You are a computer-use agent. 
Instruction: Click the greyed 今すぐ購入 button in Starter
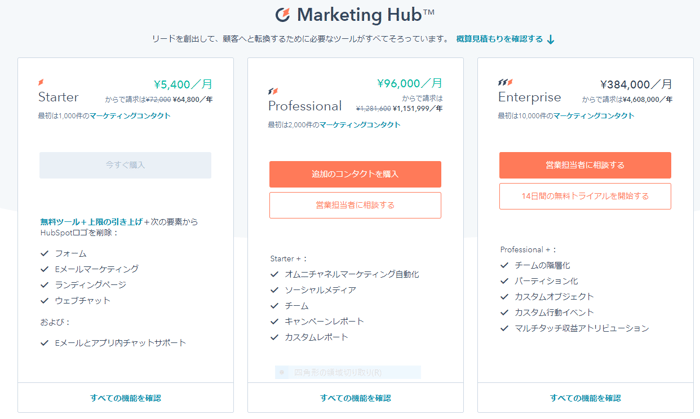[125, 165]
